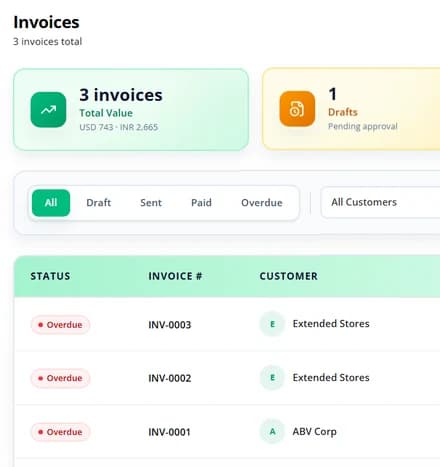
Task: Open invoice INV-0001
Action: click(x=169, y=432)
